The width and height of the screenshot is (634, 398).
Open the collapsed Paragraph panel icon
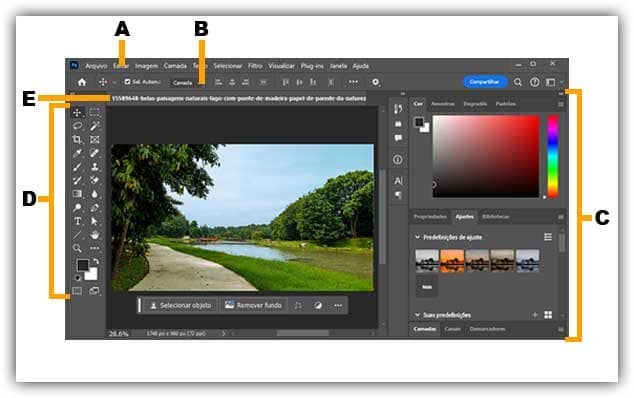coord(398,195)
